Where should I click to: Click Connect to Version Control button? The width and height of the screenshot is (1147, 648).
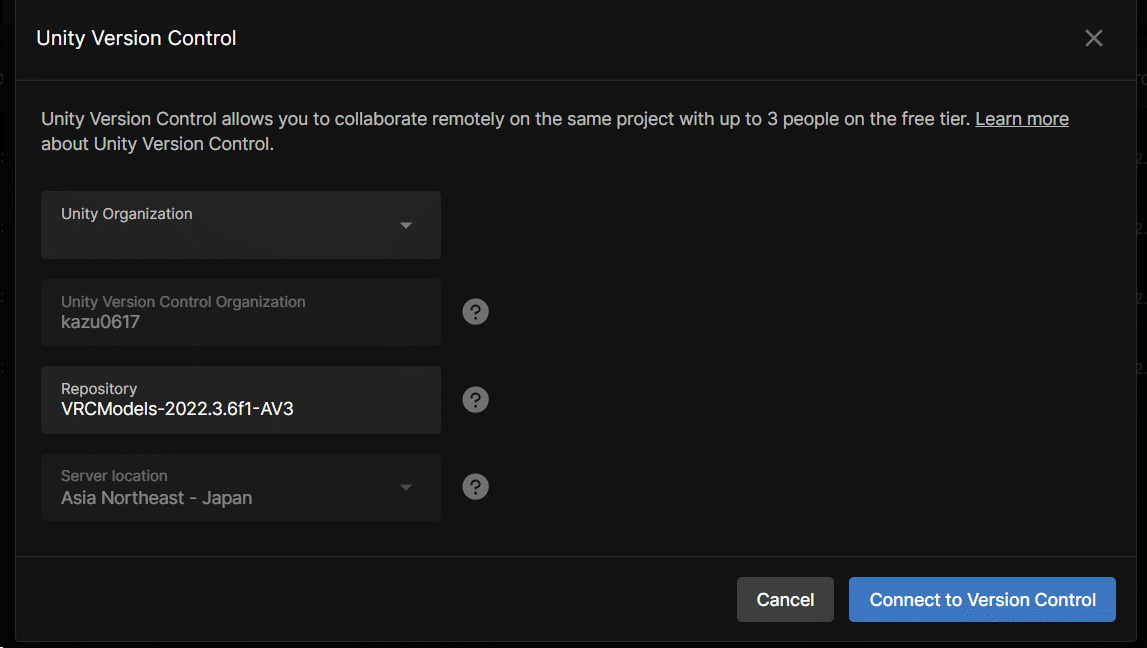point(982,600)
